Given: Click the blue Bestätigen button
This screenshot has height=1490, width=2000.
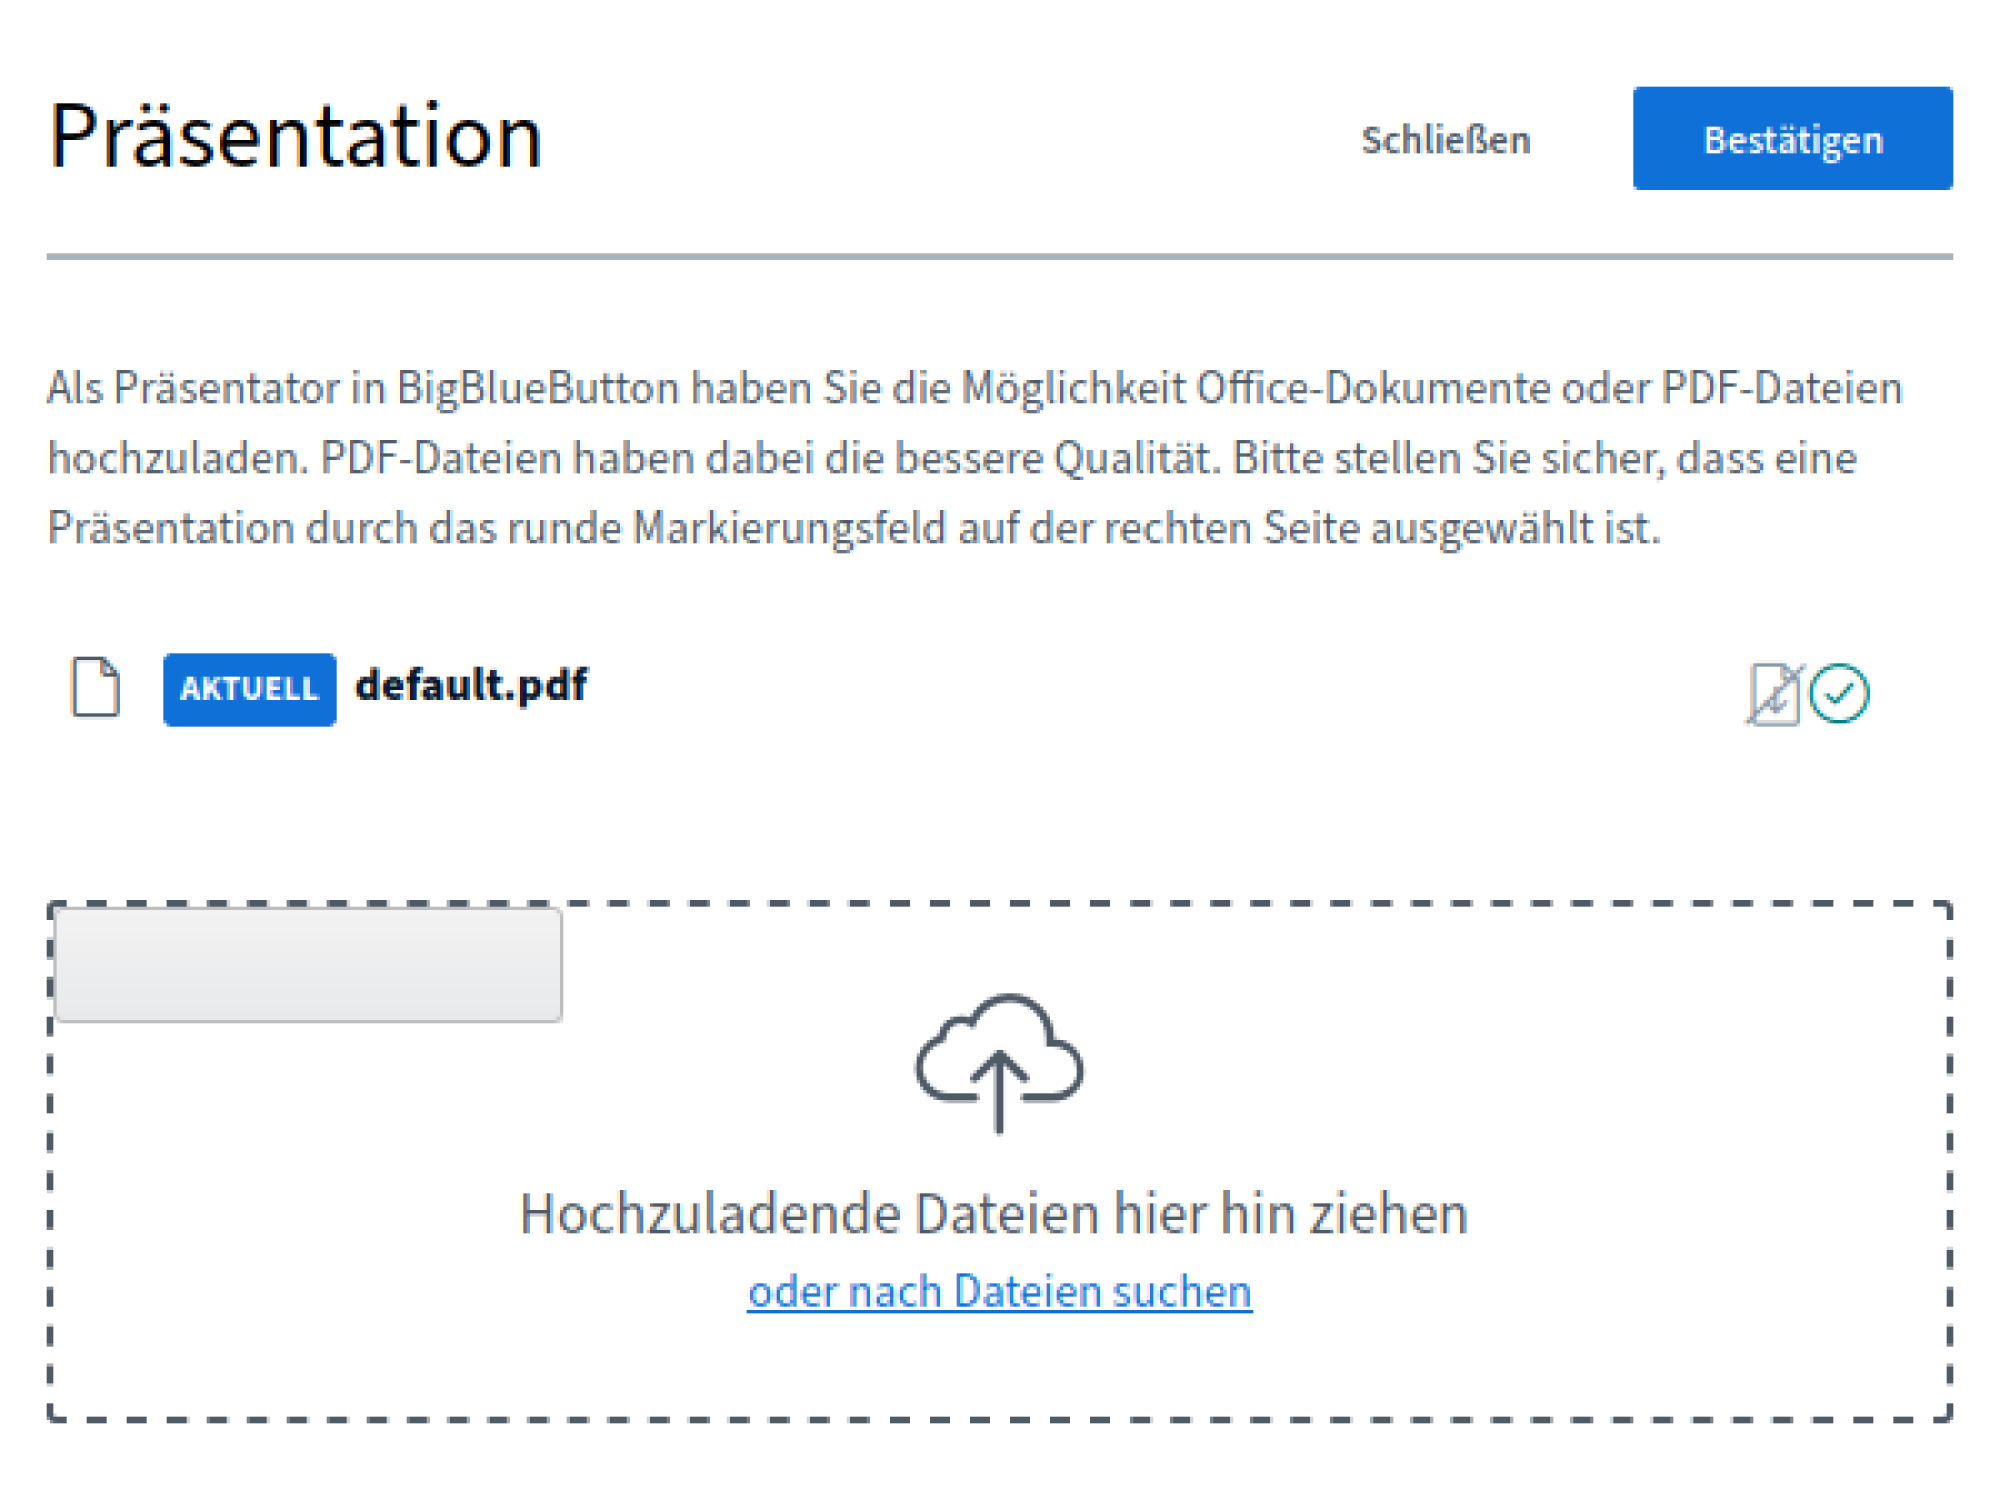Looking at the screenshot, I should click(x=1791, y=139).
